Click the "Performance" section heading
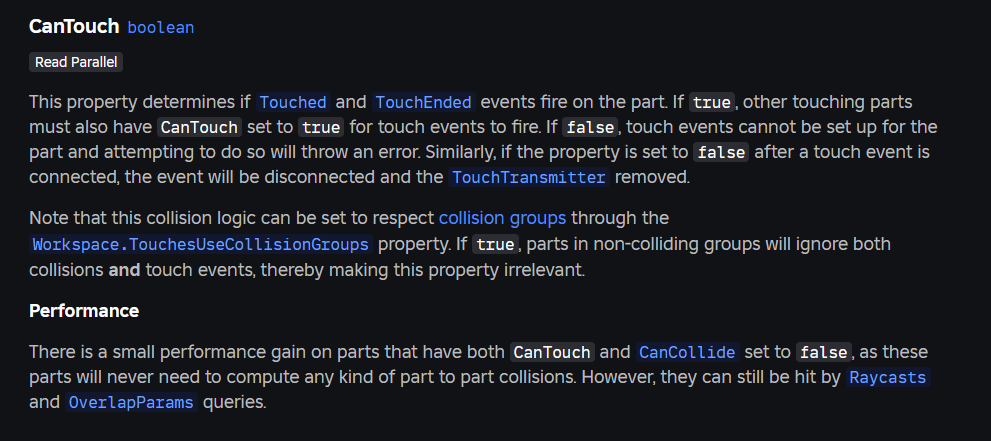 pos(84,311)
